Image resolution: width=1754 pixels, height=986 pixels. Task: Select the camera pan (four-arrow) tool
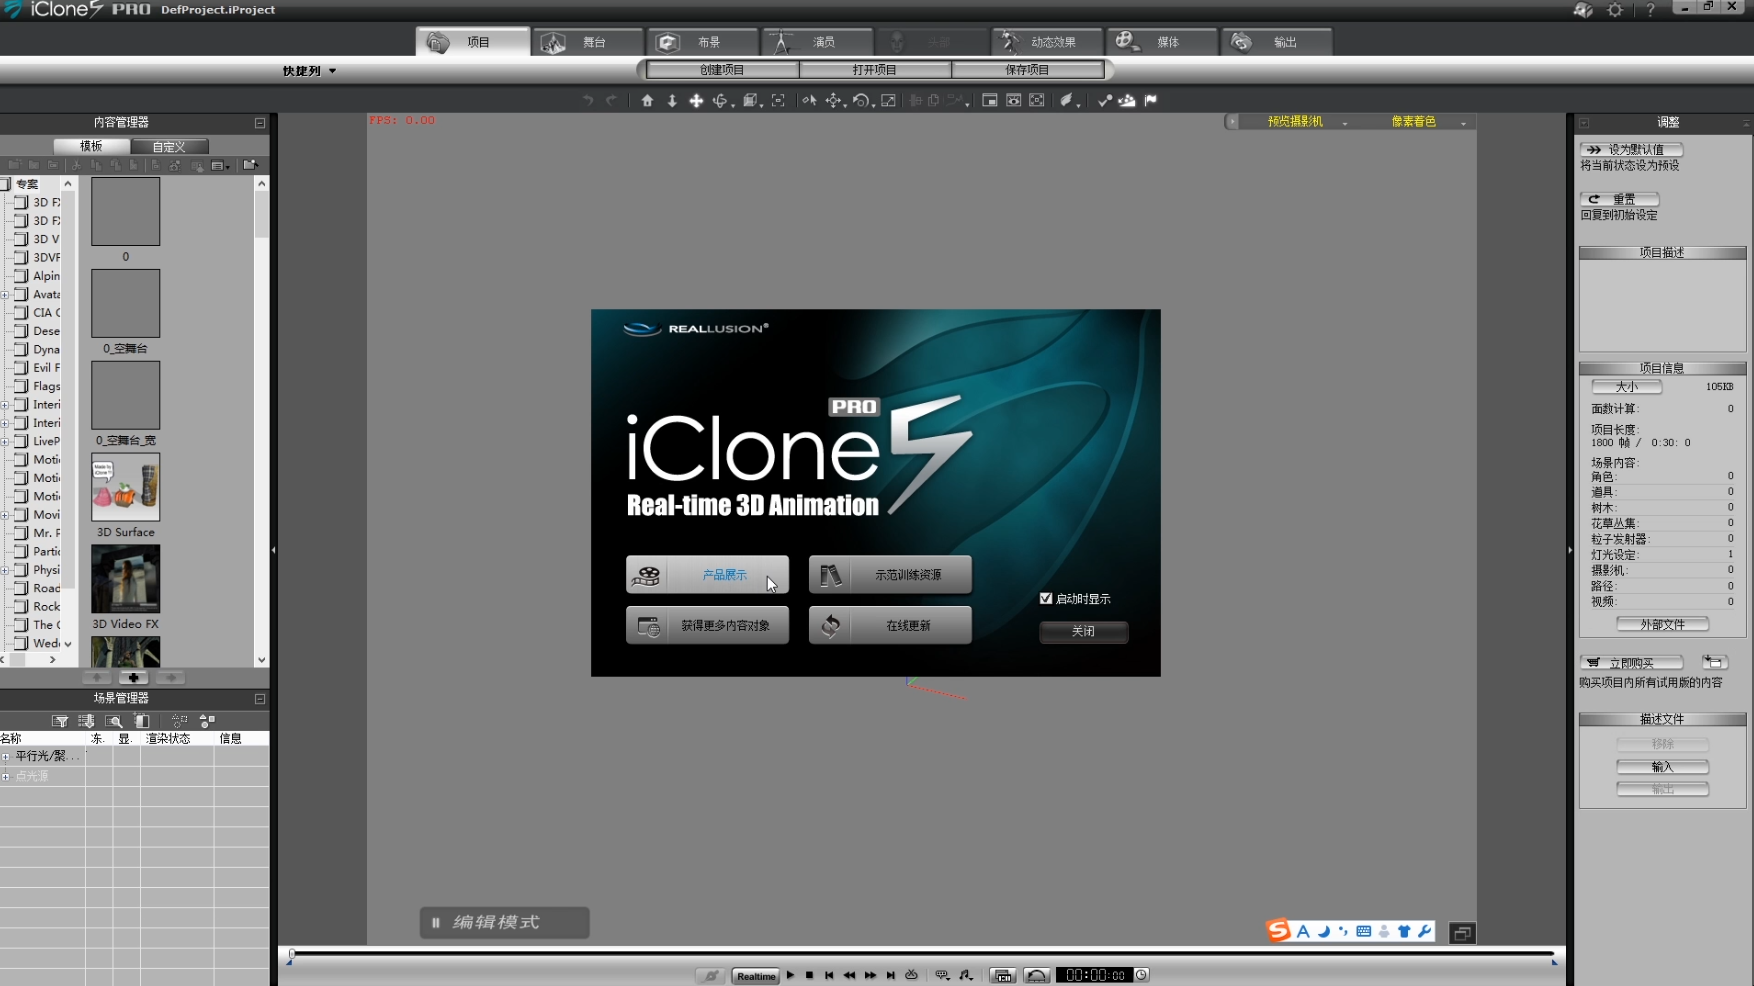click(696, 101)
